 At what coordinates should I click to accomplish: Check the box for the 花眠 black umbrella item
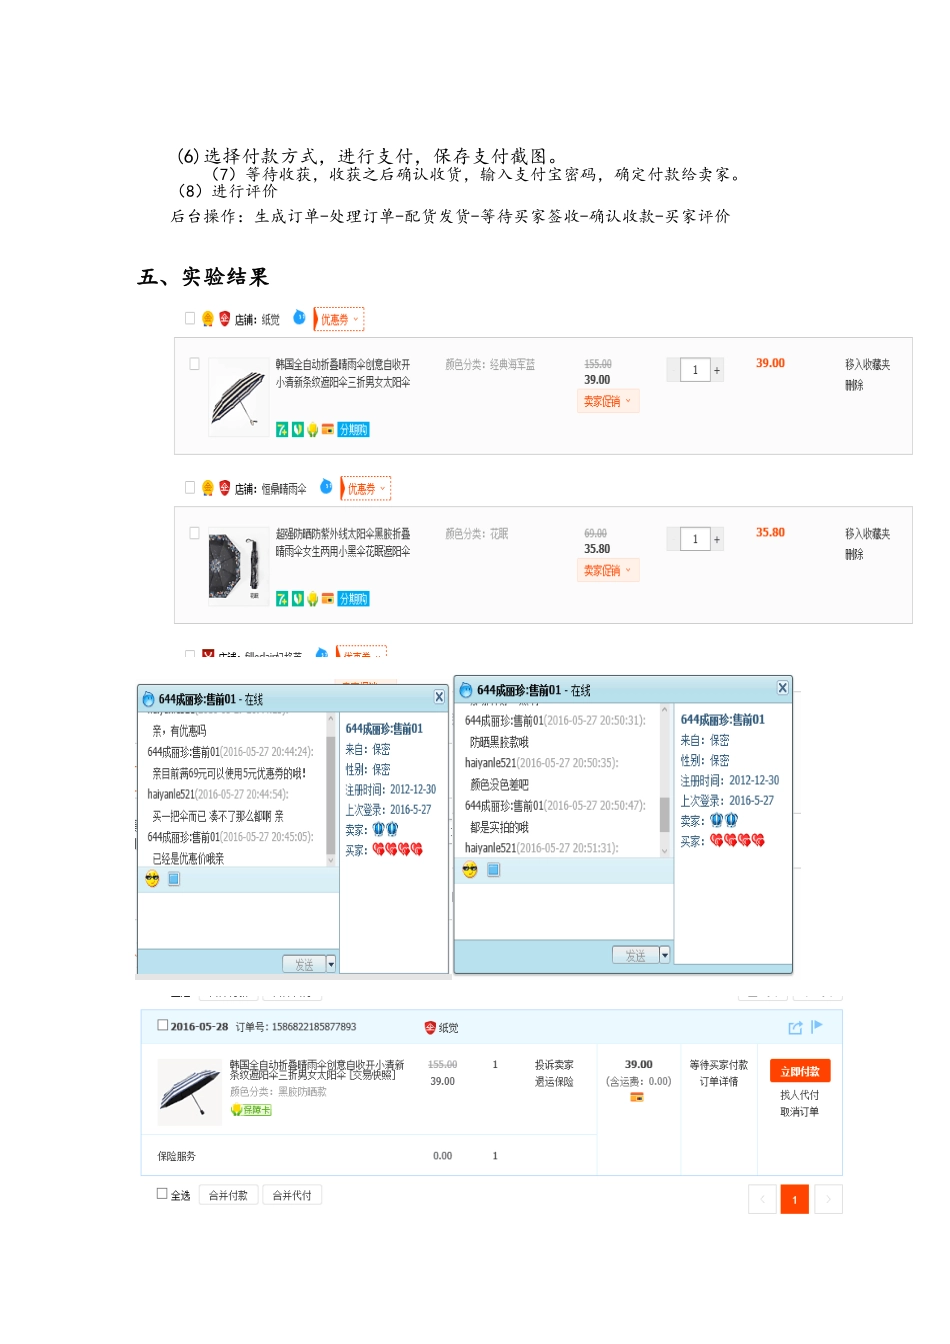point(194,533)
